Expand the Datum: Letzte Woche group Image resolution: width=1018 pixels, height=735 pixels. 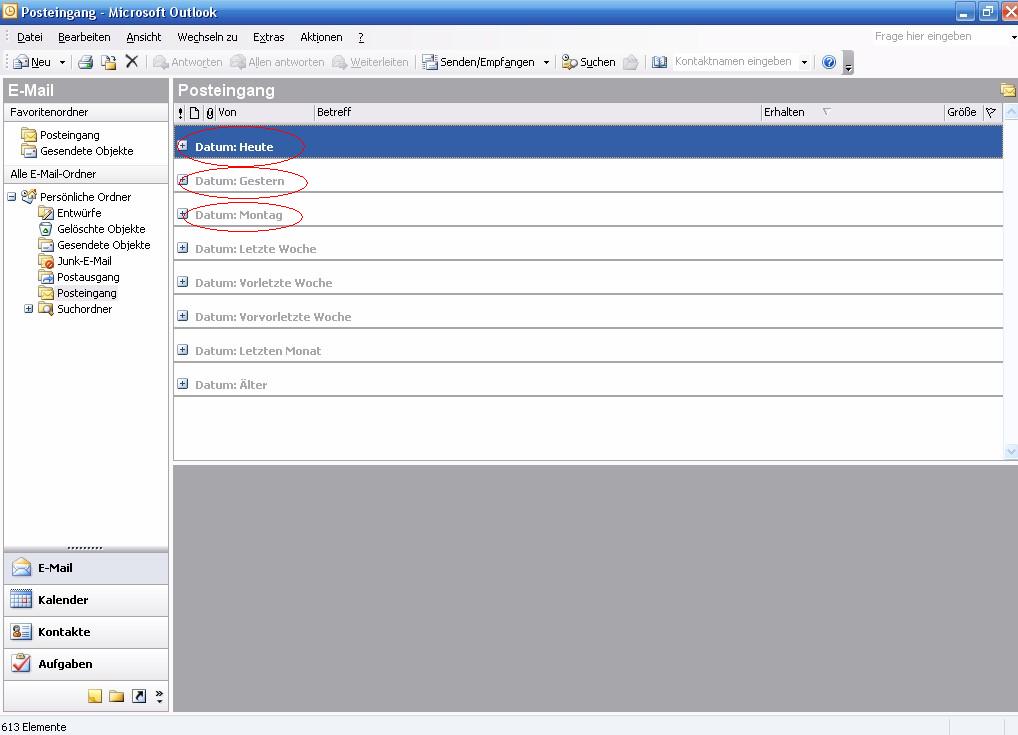tap(183, 248)
